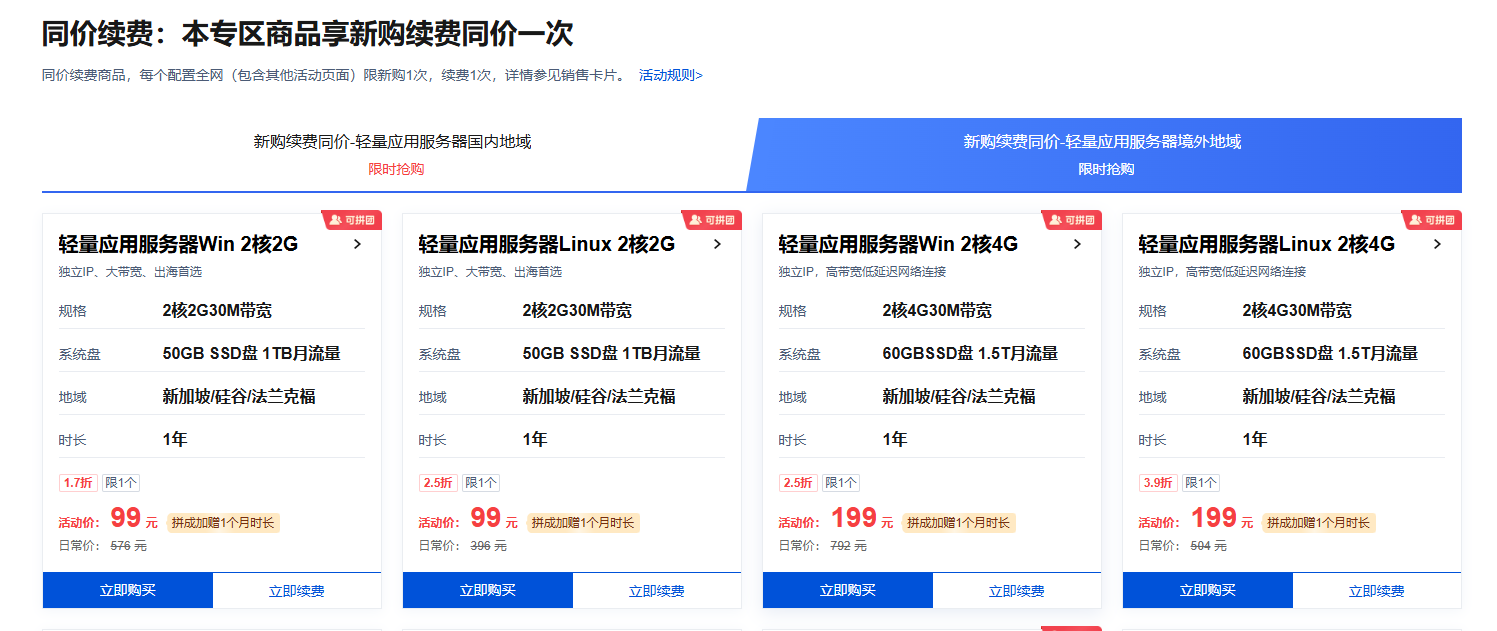This screenshot has height=631, width=1497.
Task: Expand 轻量应用服务器Win 2核2G chevron arrow
Action: 357,244
